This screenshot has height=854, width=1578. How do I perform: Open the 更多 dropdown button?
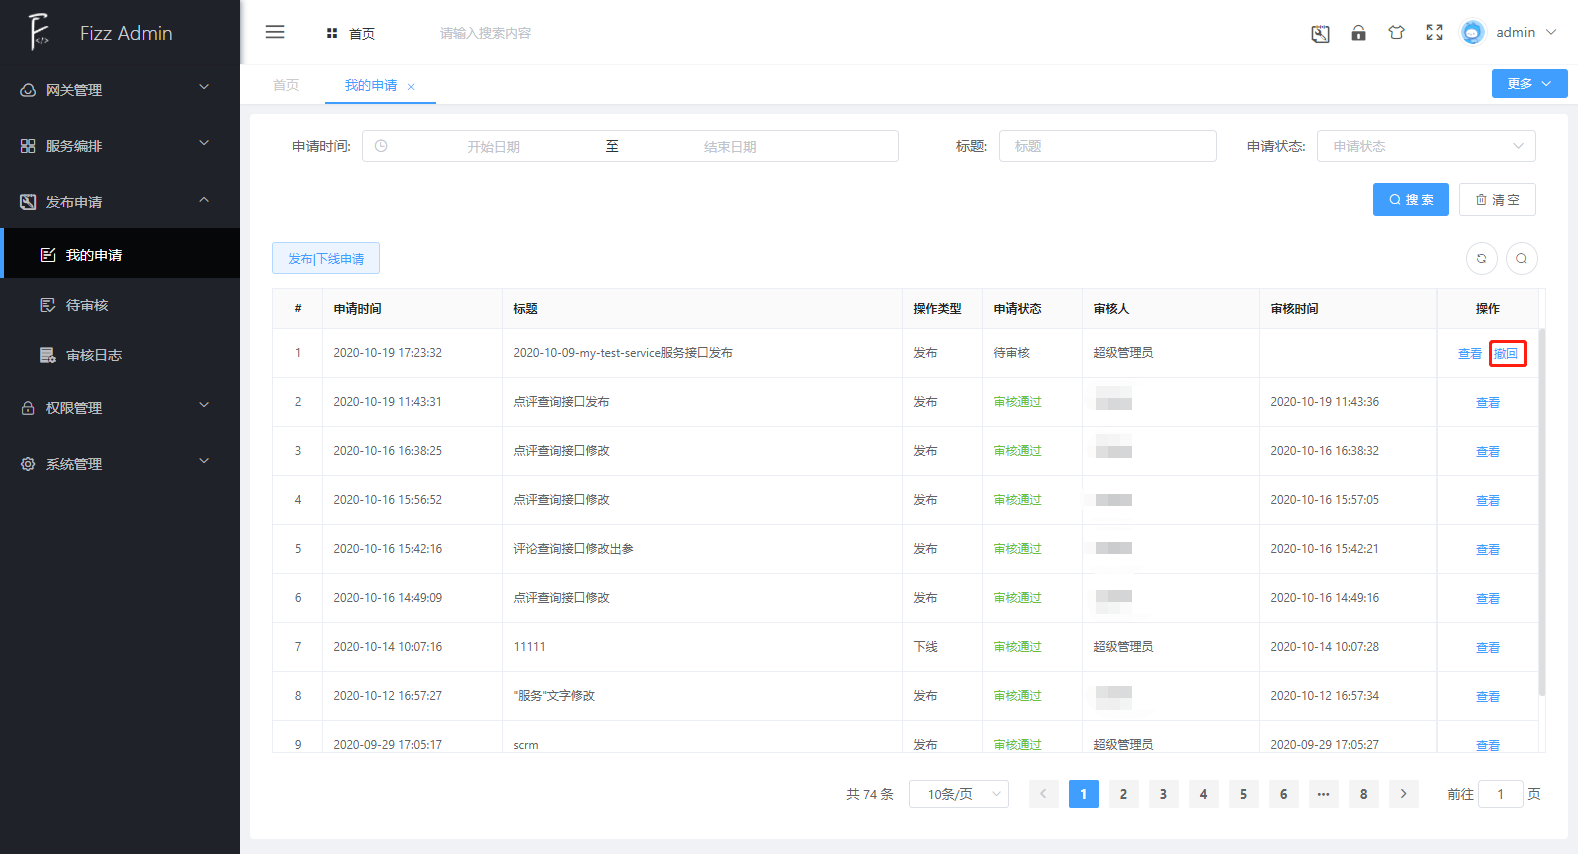[x=1529, y=83]
